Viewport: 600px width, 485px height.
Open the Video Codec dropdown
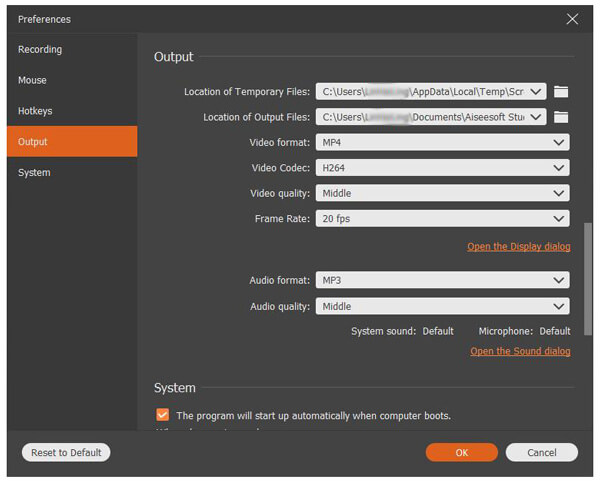(x=442, y=168)
